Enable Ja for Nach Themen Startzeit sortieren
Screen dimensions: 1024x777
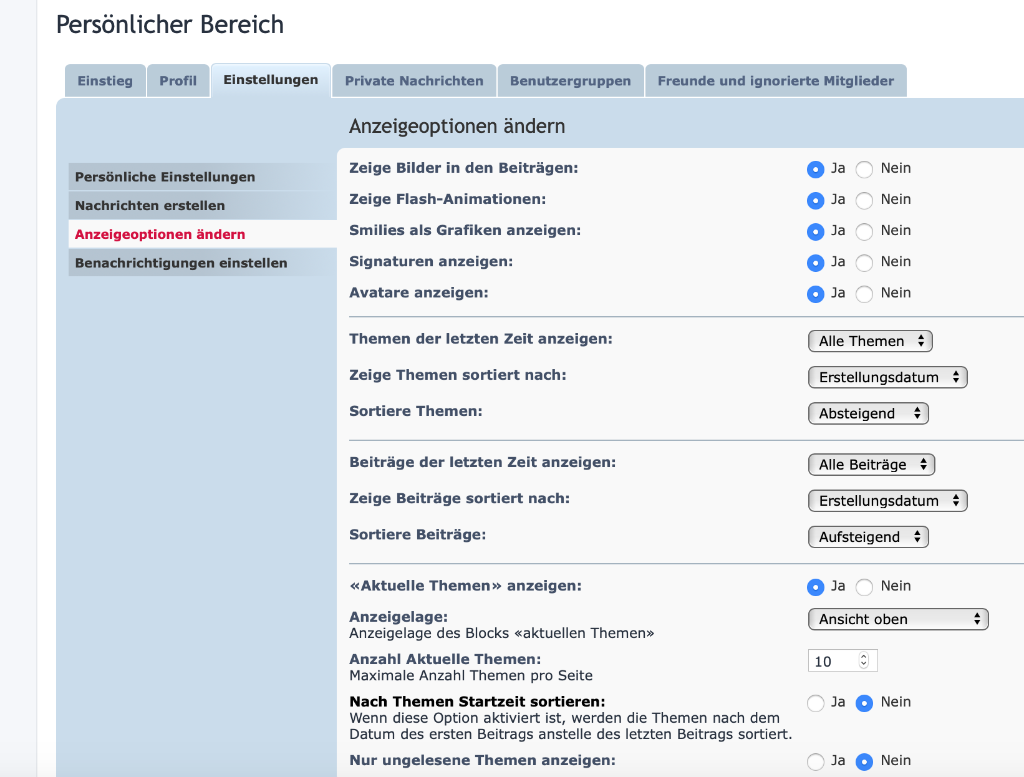coord(816,703)
